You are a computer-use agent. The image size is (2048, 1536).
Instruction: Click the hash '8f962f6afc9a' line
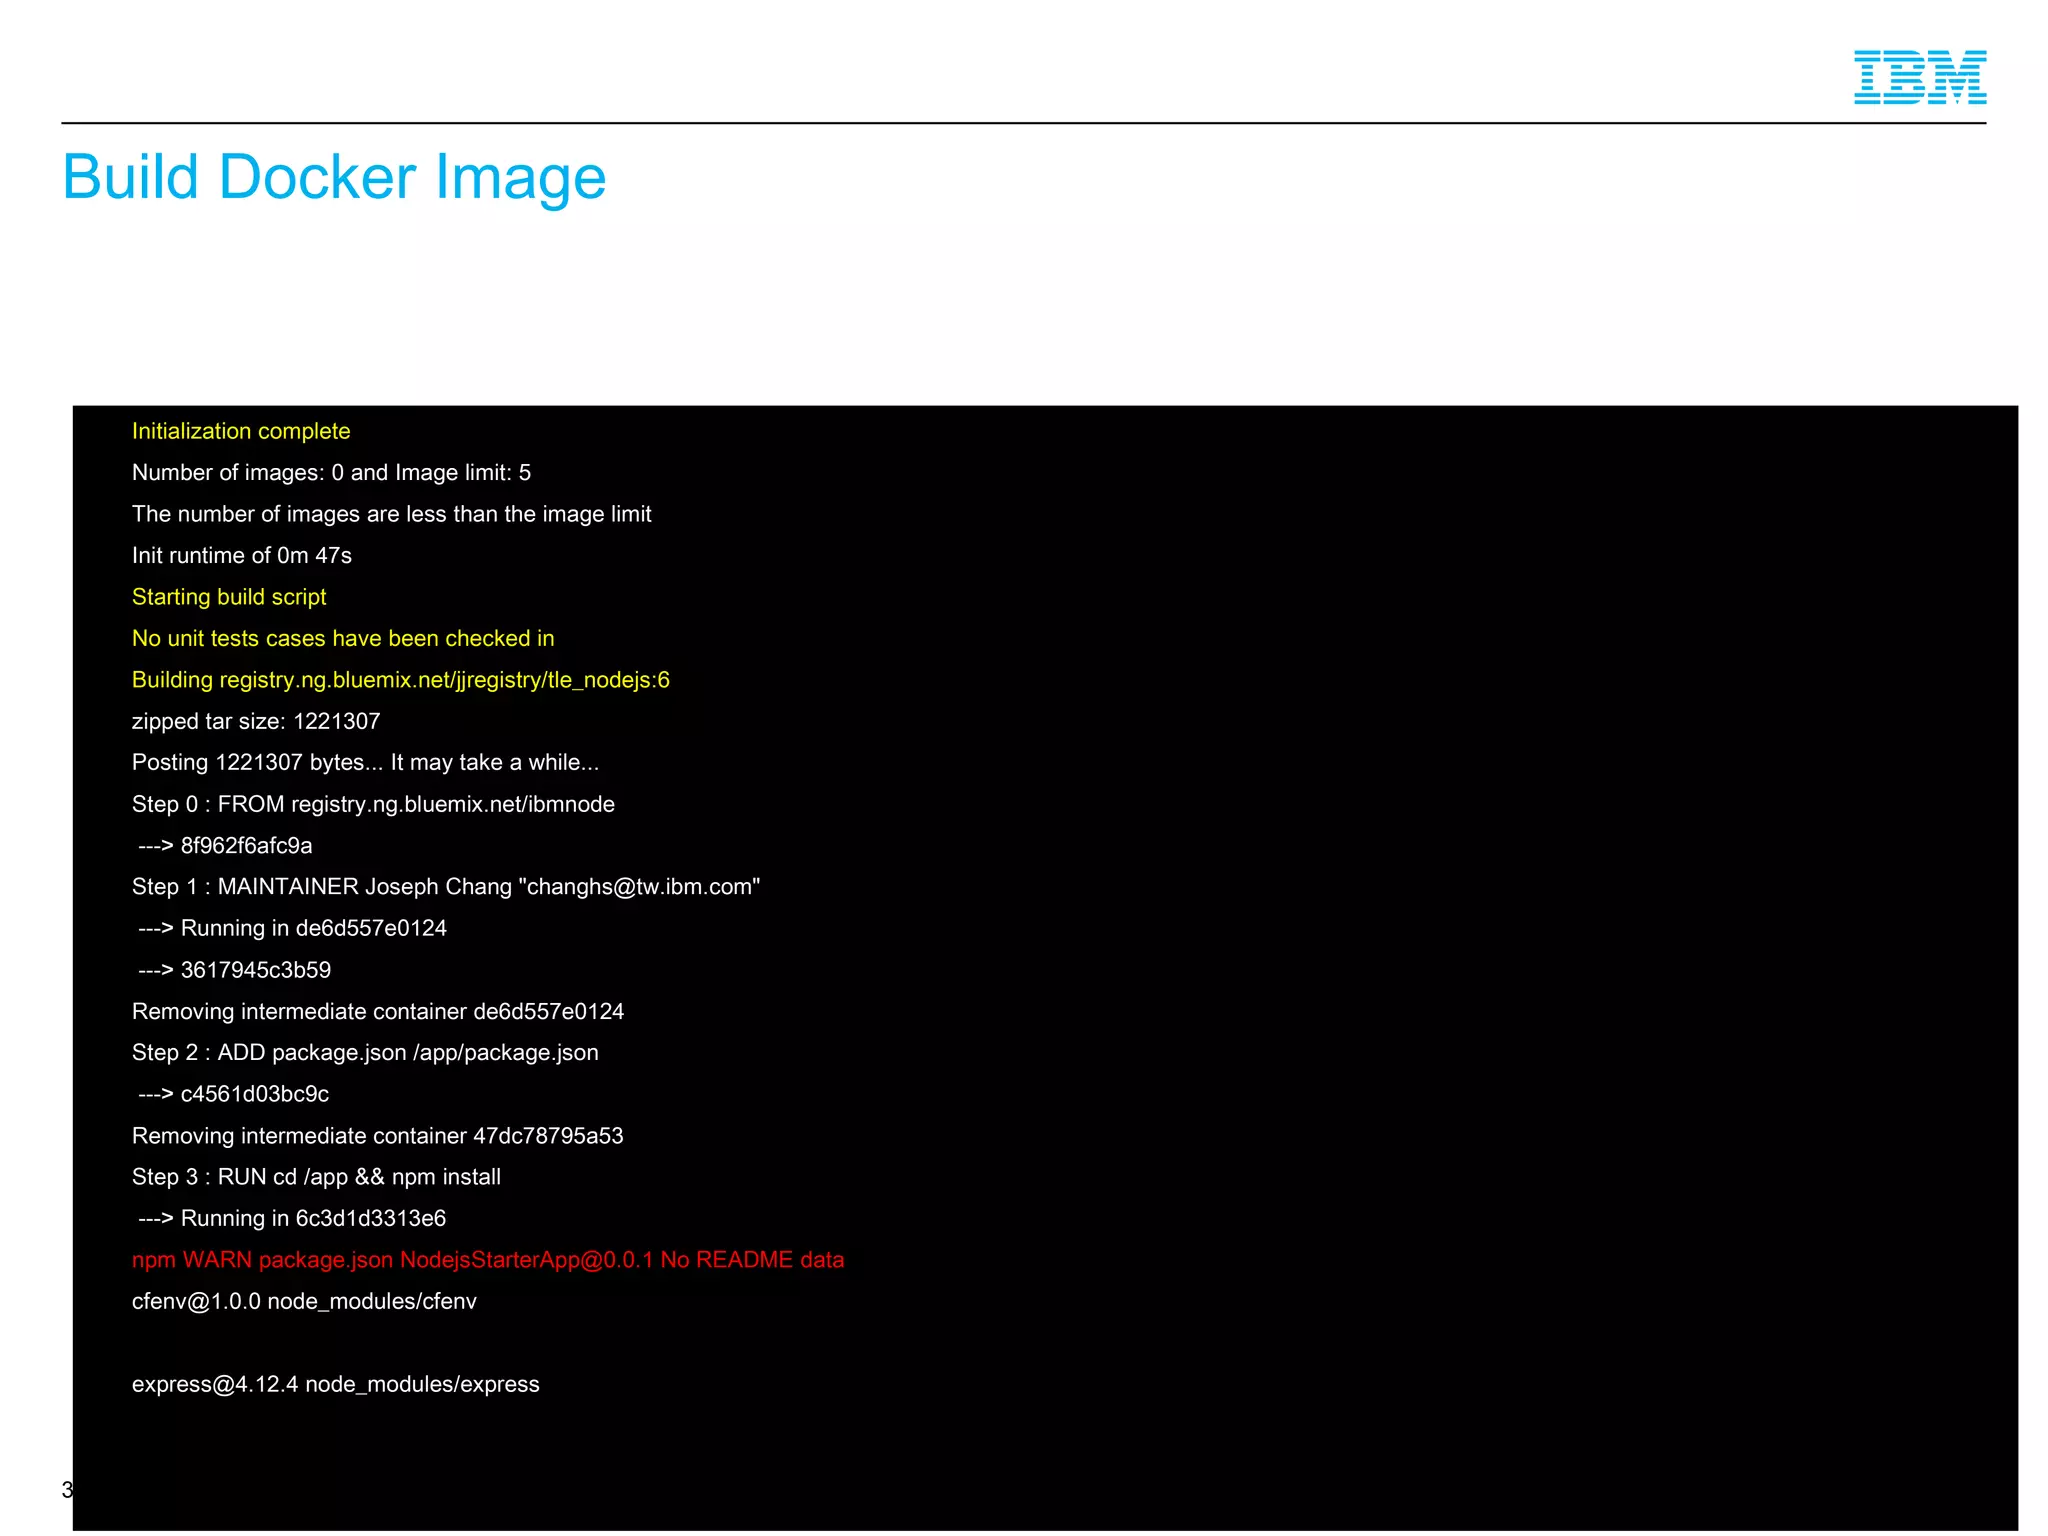225,846
